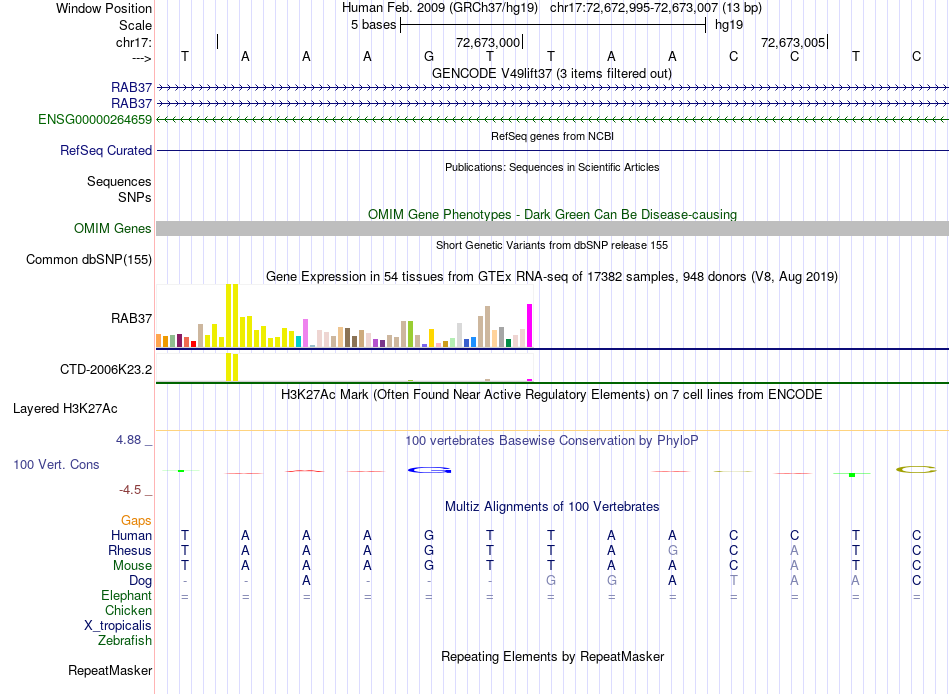Click the Chicken species label
Image resolution: width=950 pixels, height=694 pixels.
point(128,610)
